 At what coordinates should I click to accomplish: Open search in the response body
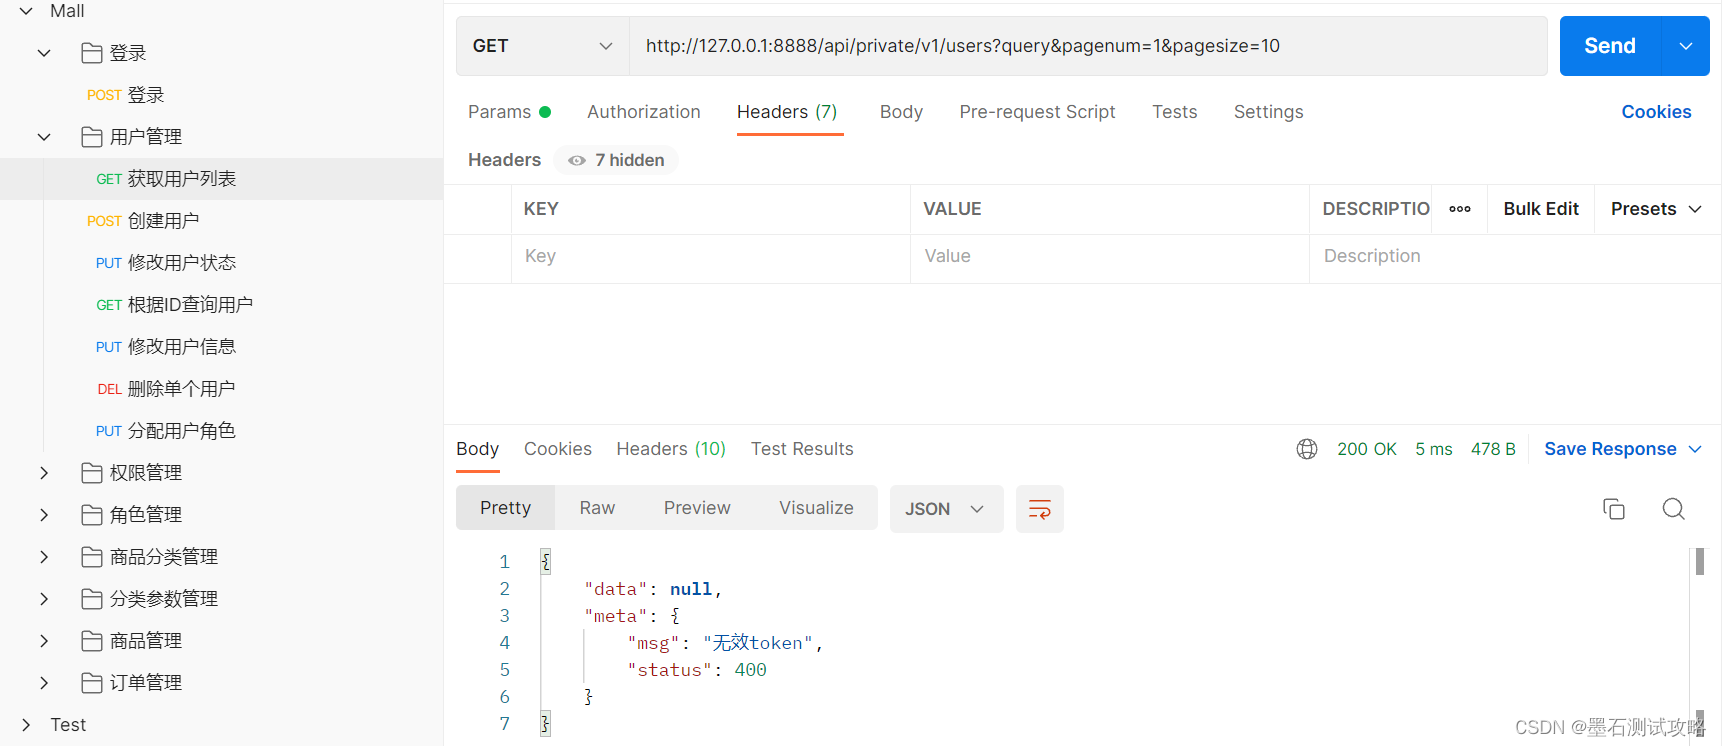coord(1673,509)
